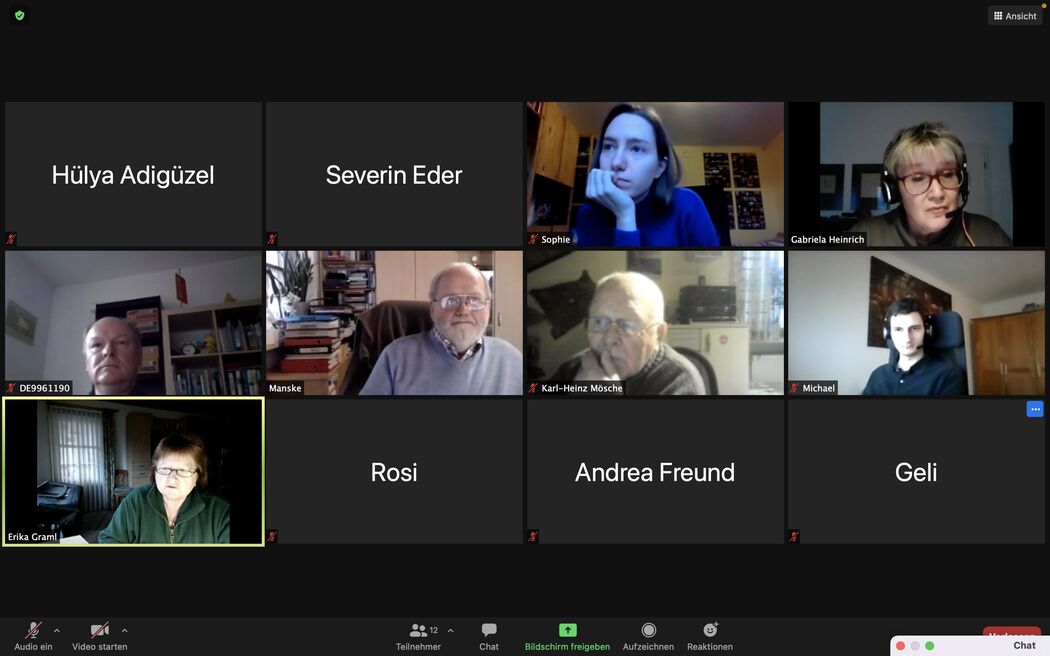Expand chevron beside Teilnehmer count
The width and height of the screenshot is (1050, 656).
[451, 631]
